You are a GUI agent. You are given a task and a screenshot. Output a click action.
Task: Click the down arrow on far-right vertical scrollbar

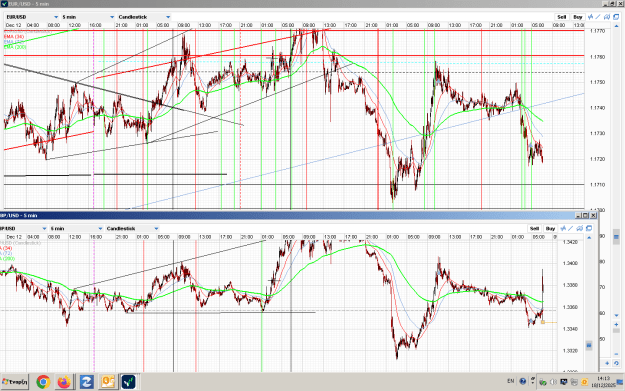coord(616,316)
